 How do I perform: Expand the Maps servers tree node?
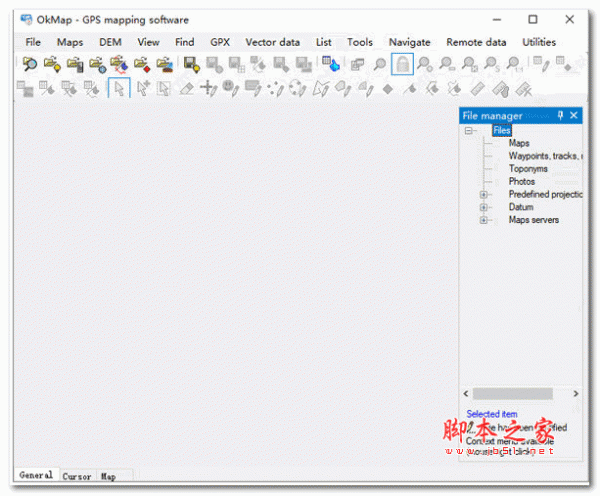tap(485, 221)
